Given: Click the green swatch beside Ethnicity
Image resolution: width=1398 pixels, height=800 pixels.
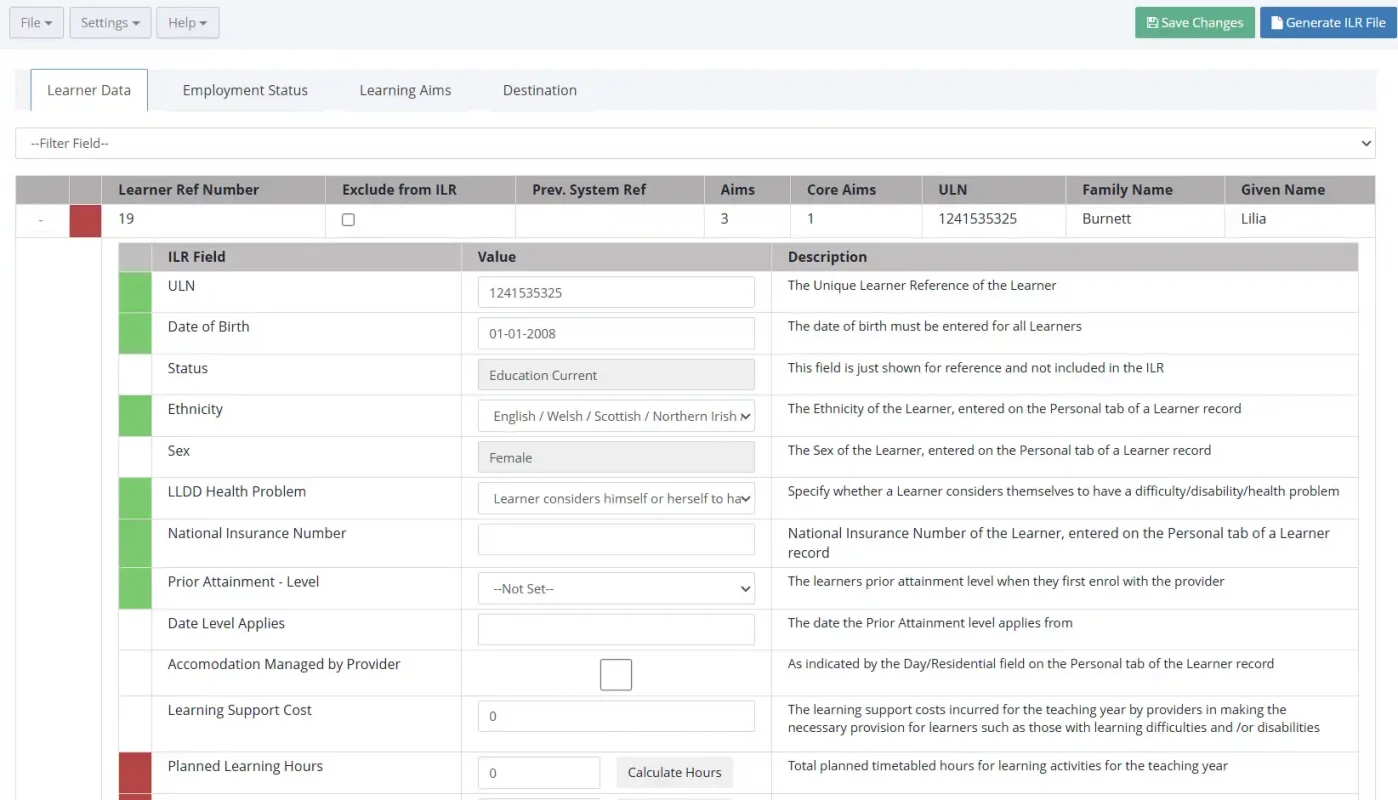Looking at the screenshot, I should pos(135,416).
